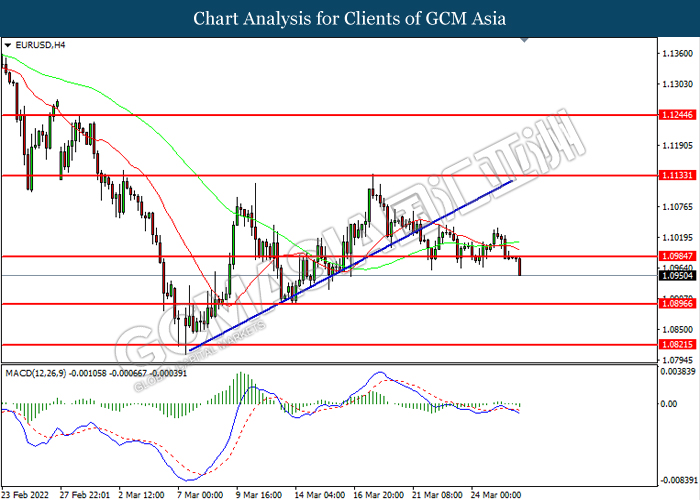Screen dimensions: 700x500
Task: Click the current price label 1.09504
Action: 678,275
